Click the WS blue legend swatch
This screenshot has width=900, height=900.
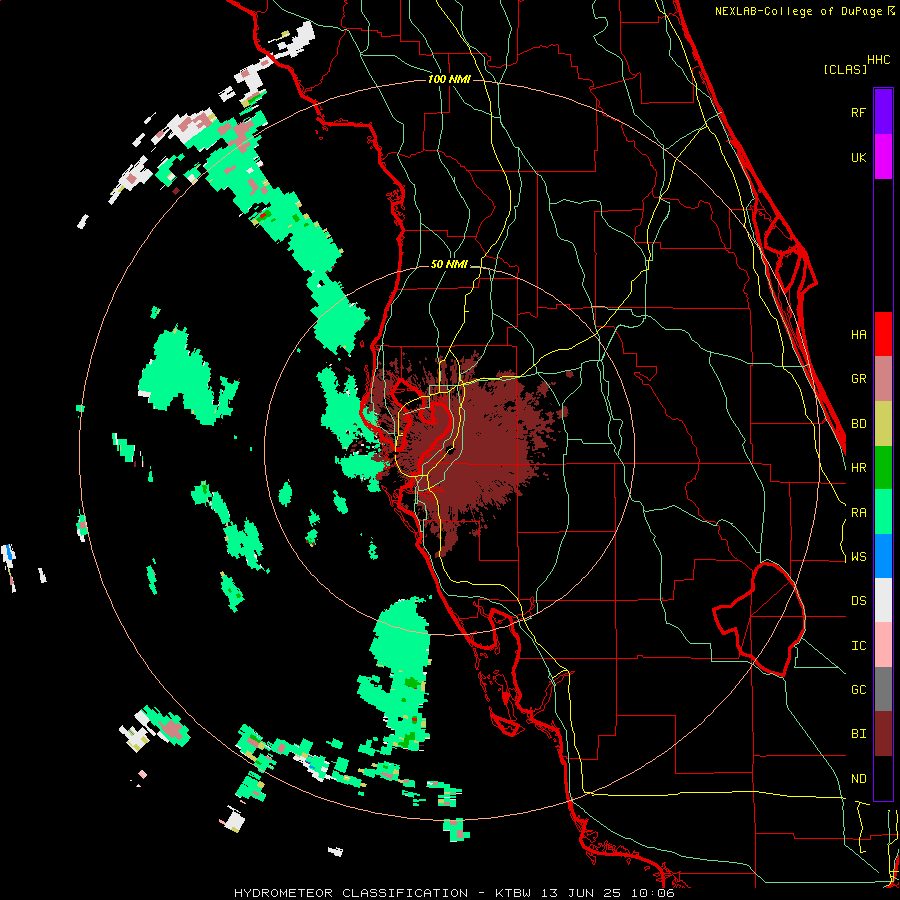pos(883,556)
